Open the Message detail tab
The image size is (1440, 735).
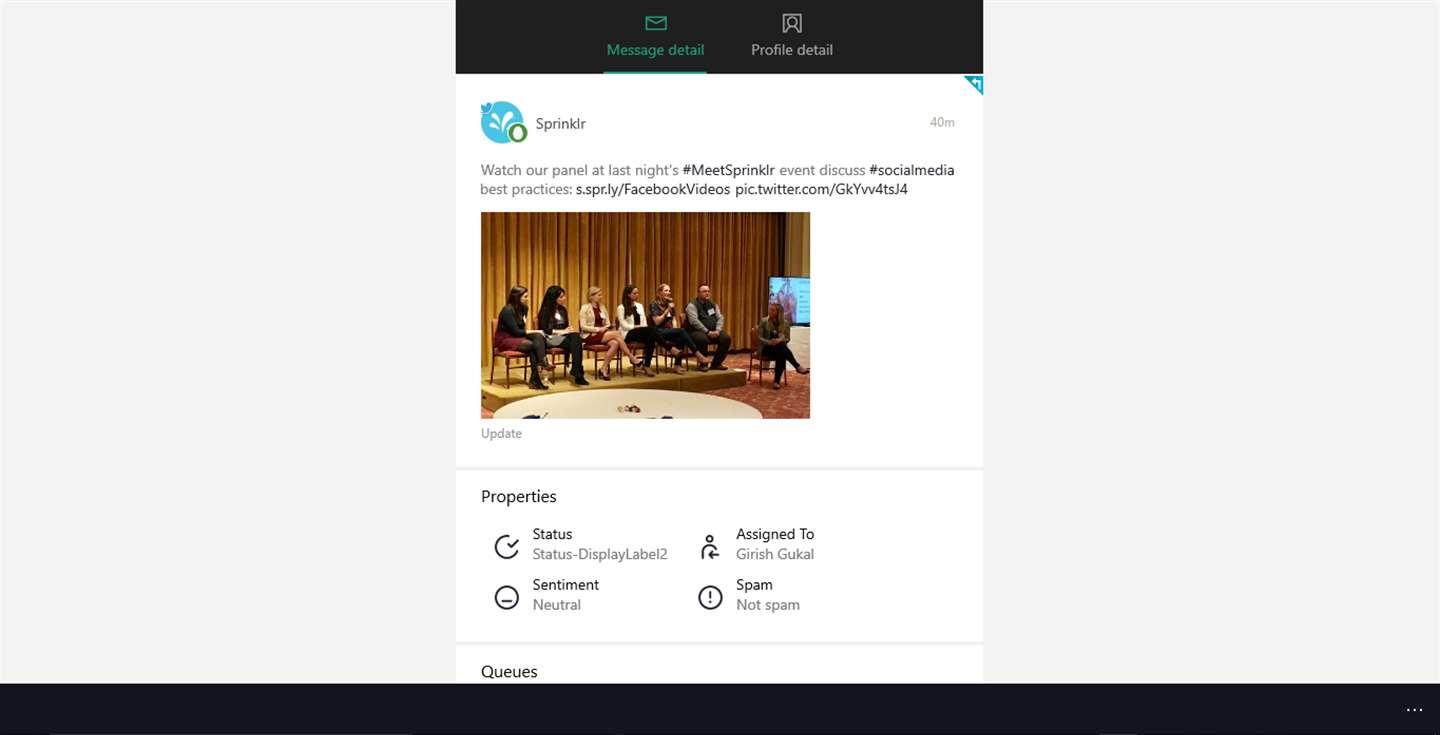(655, 37)
